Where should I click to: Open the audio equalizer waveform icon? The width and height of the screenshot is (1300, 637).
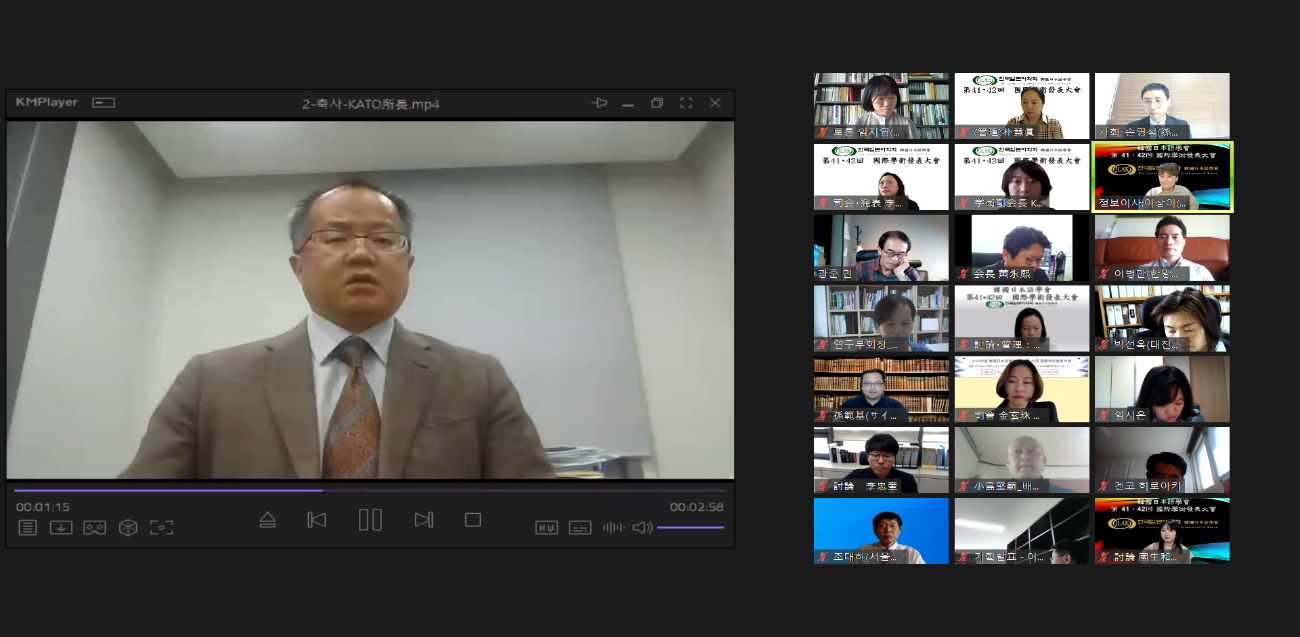tap(613, 527)
